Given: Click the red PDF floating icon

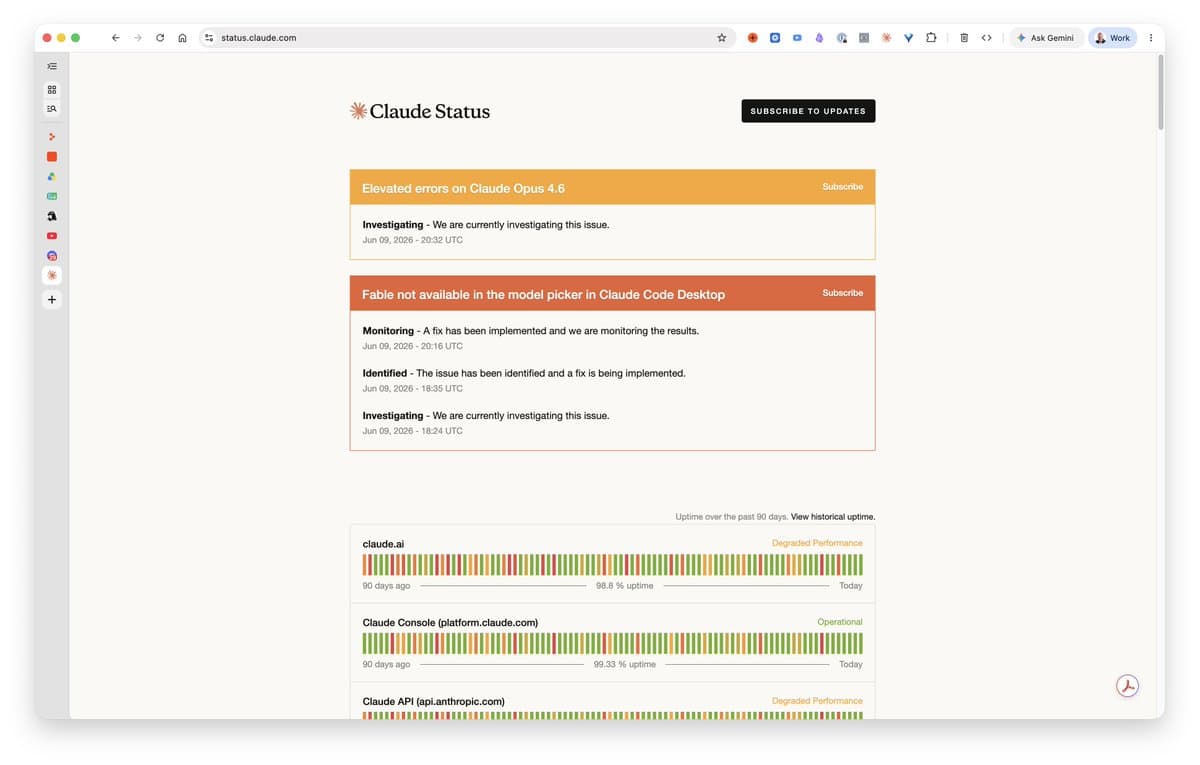Looking at the screenshot, I should [x=1128, y=686].
